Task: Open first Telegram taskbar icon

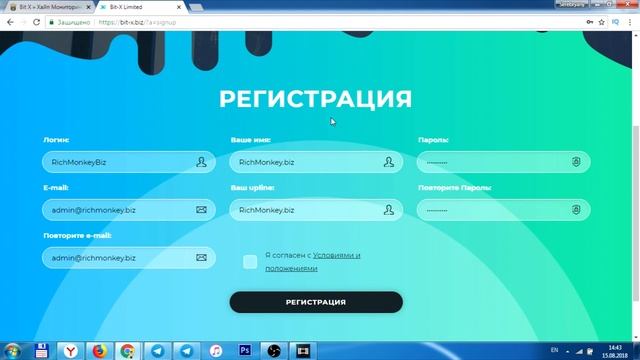Action: click(x=158, y=351)
